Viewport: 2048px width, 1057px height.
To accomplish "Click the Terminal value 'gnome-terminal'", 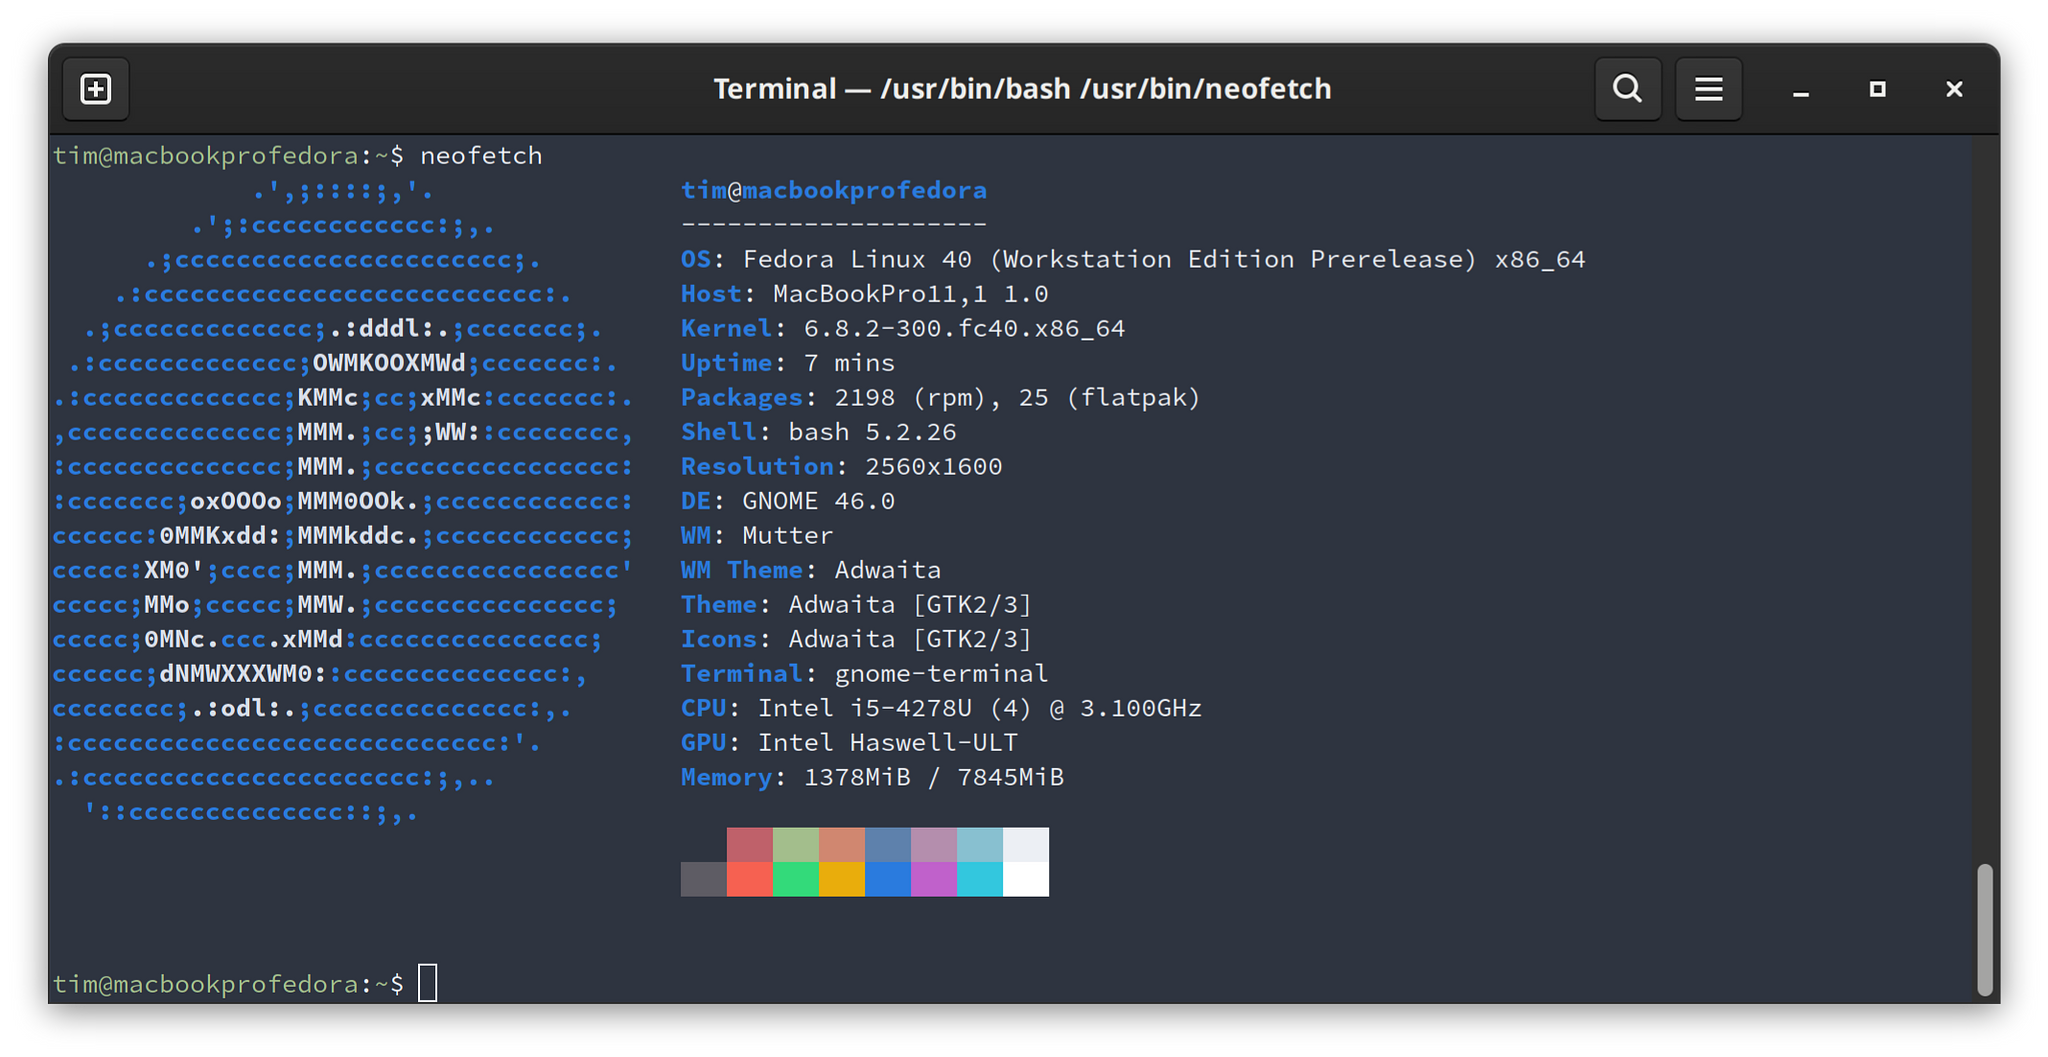I will click(941, 674).
